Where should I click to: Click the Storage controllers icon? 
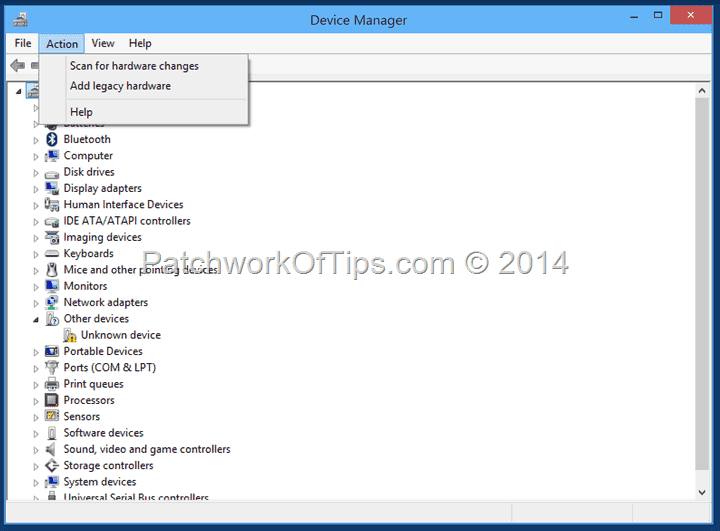pyautogui.click(x=52, y=465)
